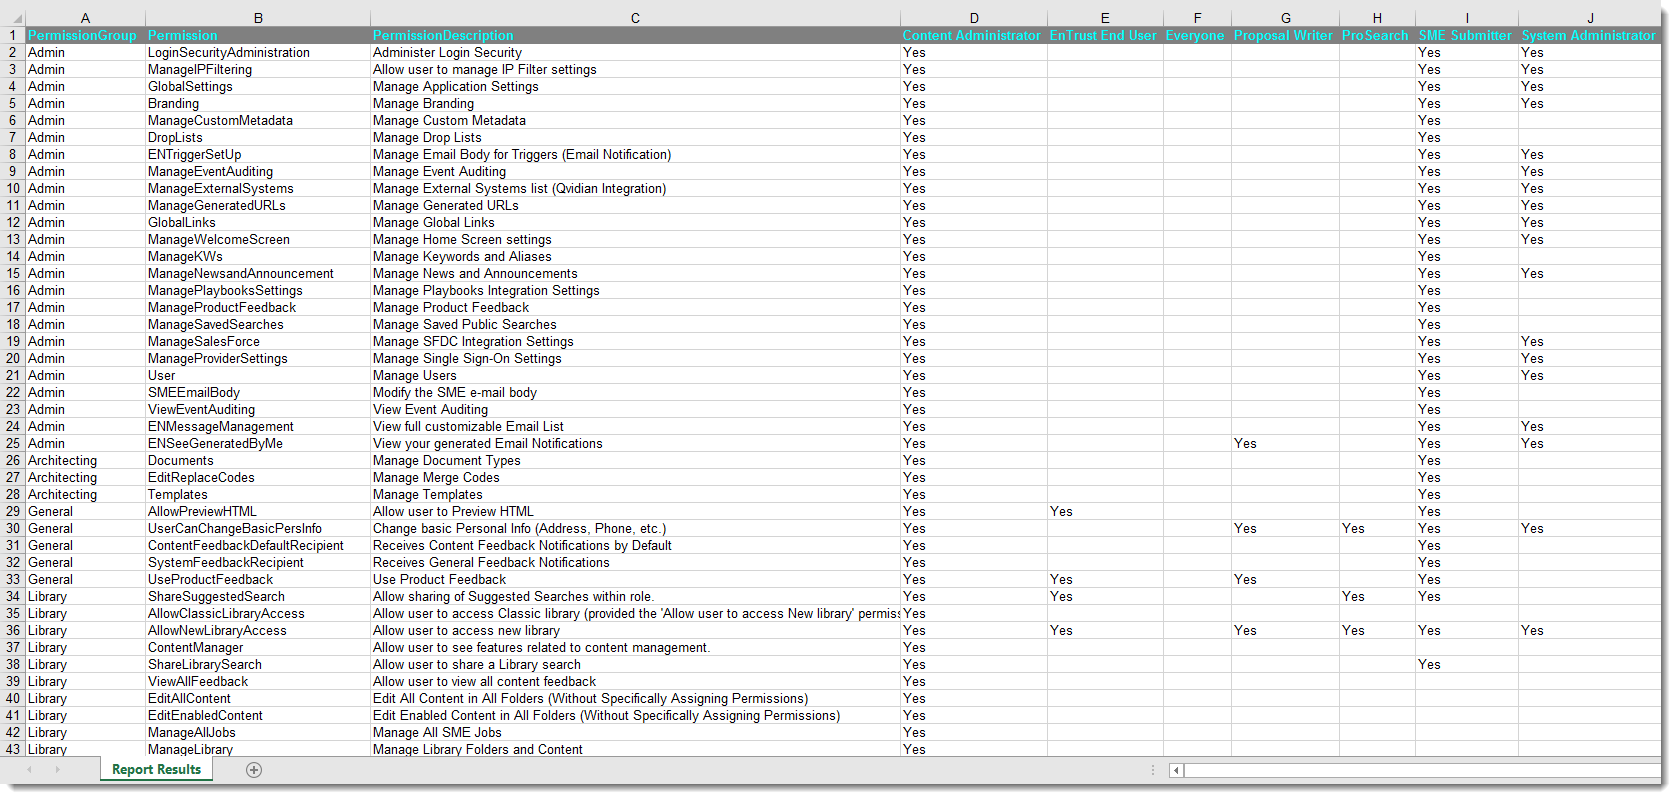Select the 'Manage All SME Jobs' cell
1676x799 pixels.
[x=635, y=732]
